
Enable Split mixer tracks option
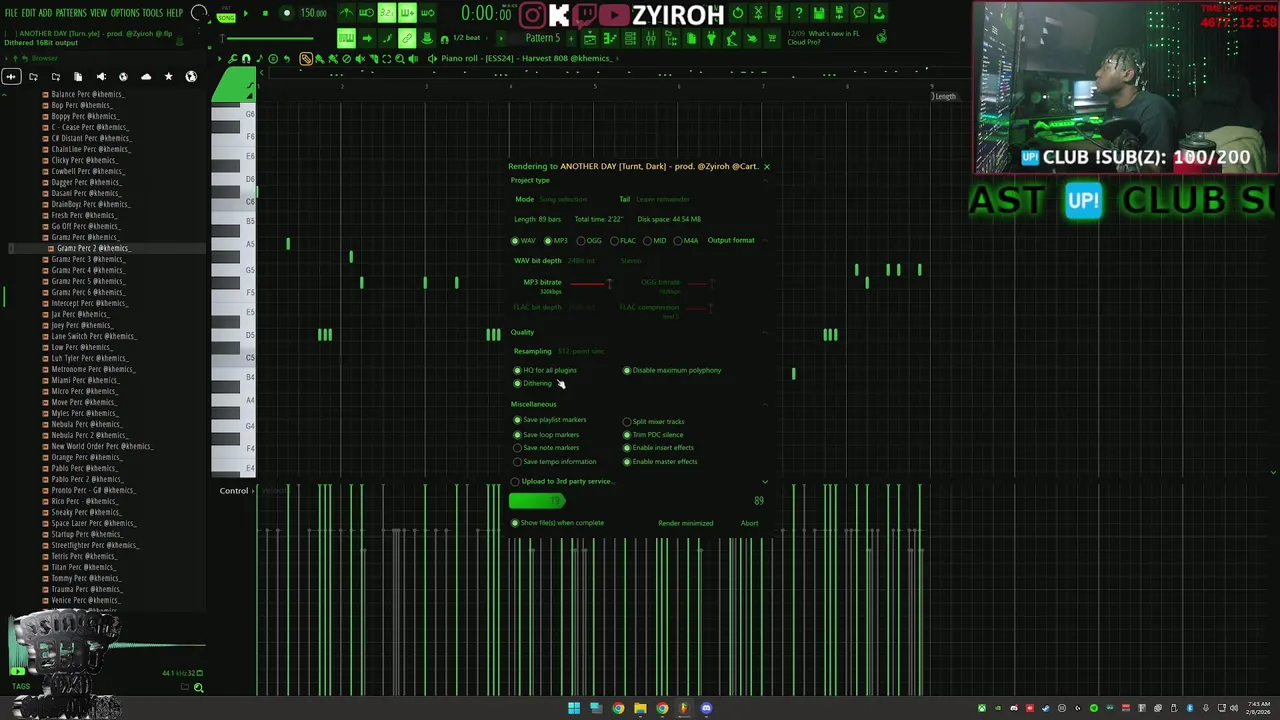(x=654, y=422)
